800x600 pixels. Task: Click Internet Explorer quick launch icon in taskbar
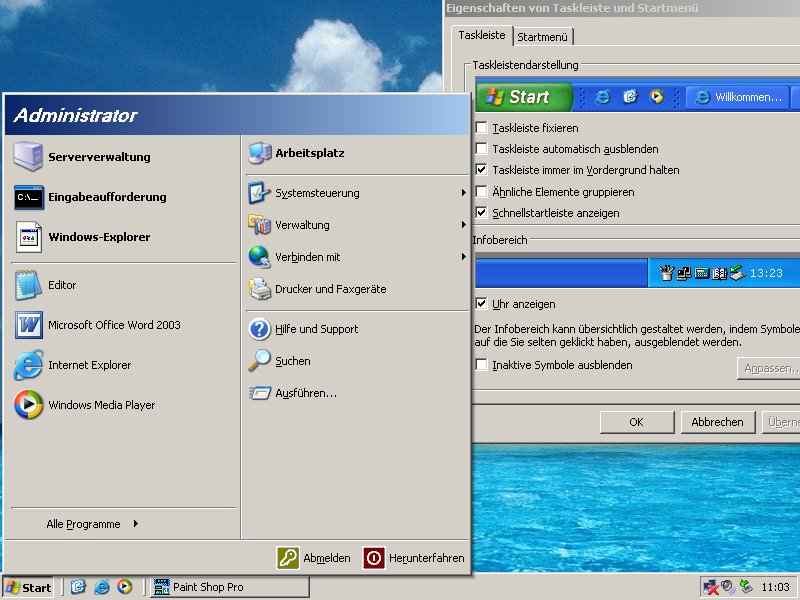[101, 587]
